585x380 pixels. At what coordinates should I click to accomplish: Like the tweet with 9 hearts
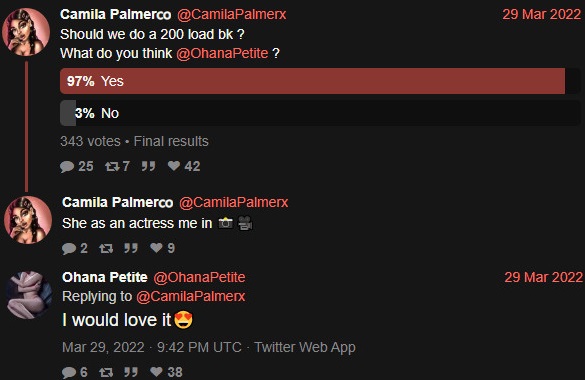pos(156,248)
